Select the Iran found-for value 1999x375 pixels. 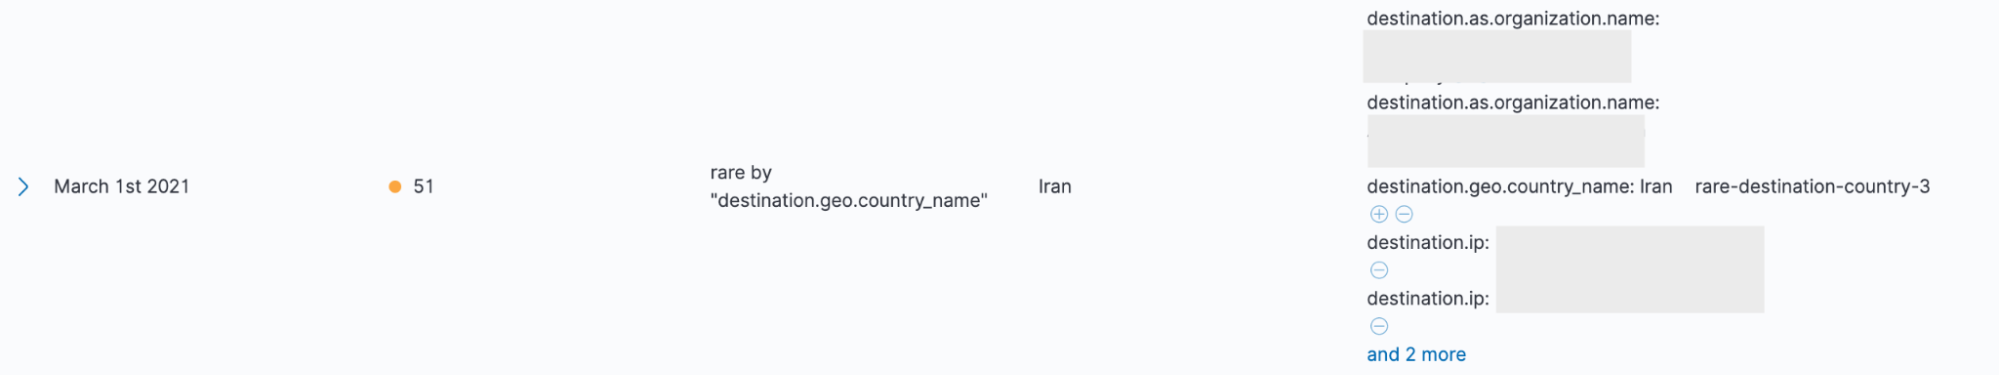[1055, 187]
